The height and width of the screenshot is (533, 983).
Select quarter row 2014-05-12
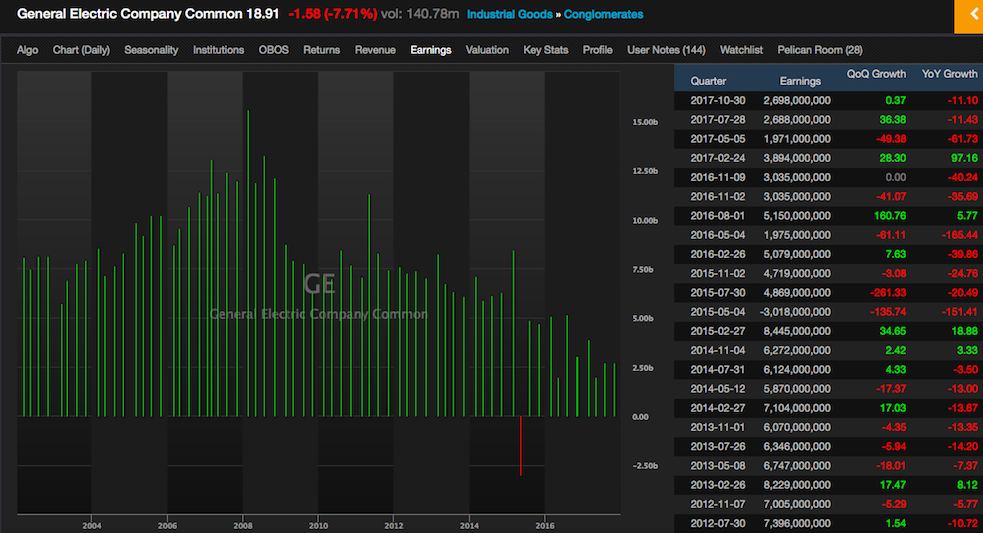[828, 389]
